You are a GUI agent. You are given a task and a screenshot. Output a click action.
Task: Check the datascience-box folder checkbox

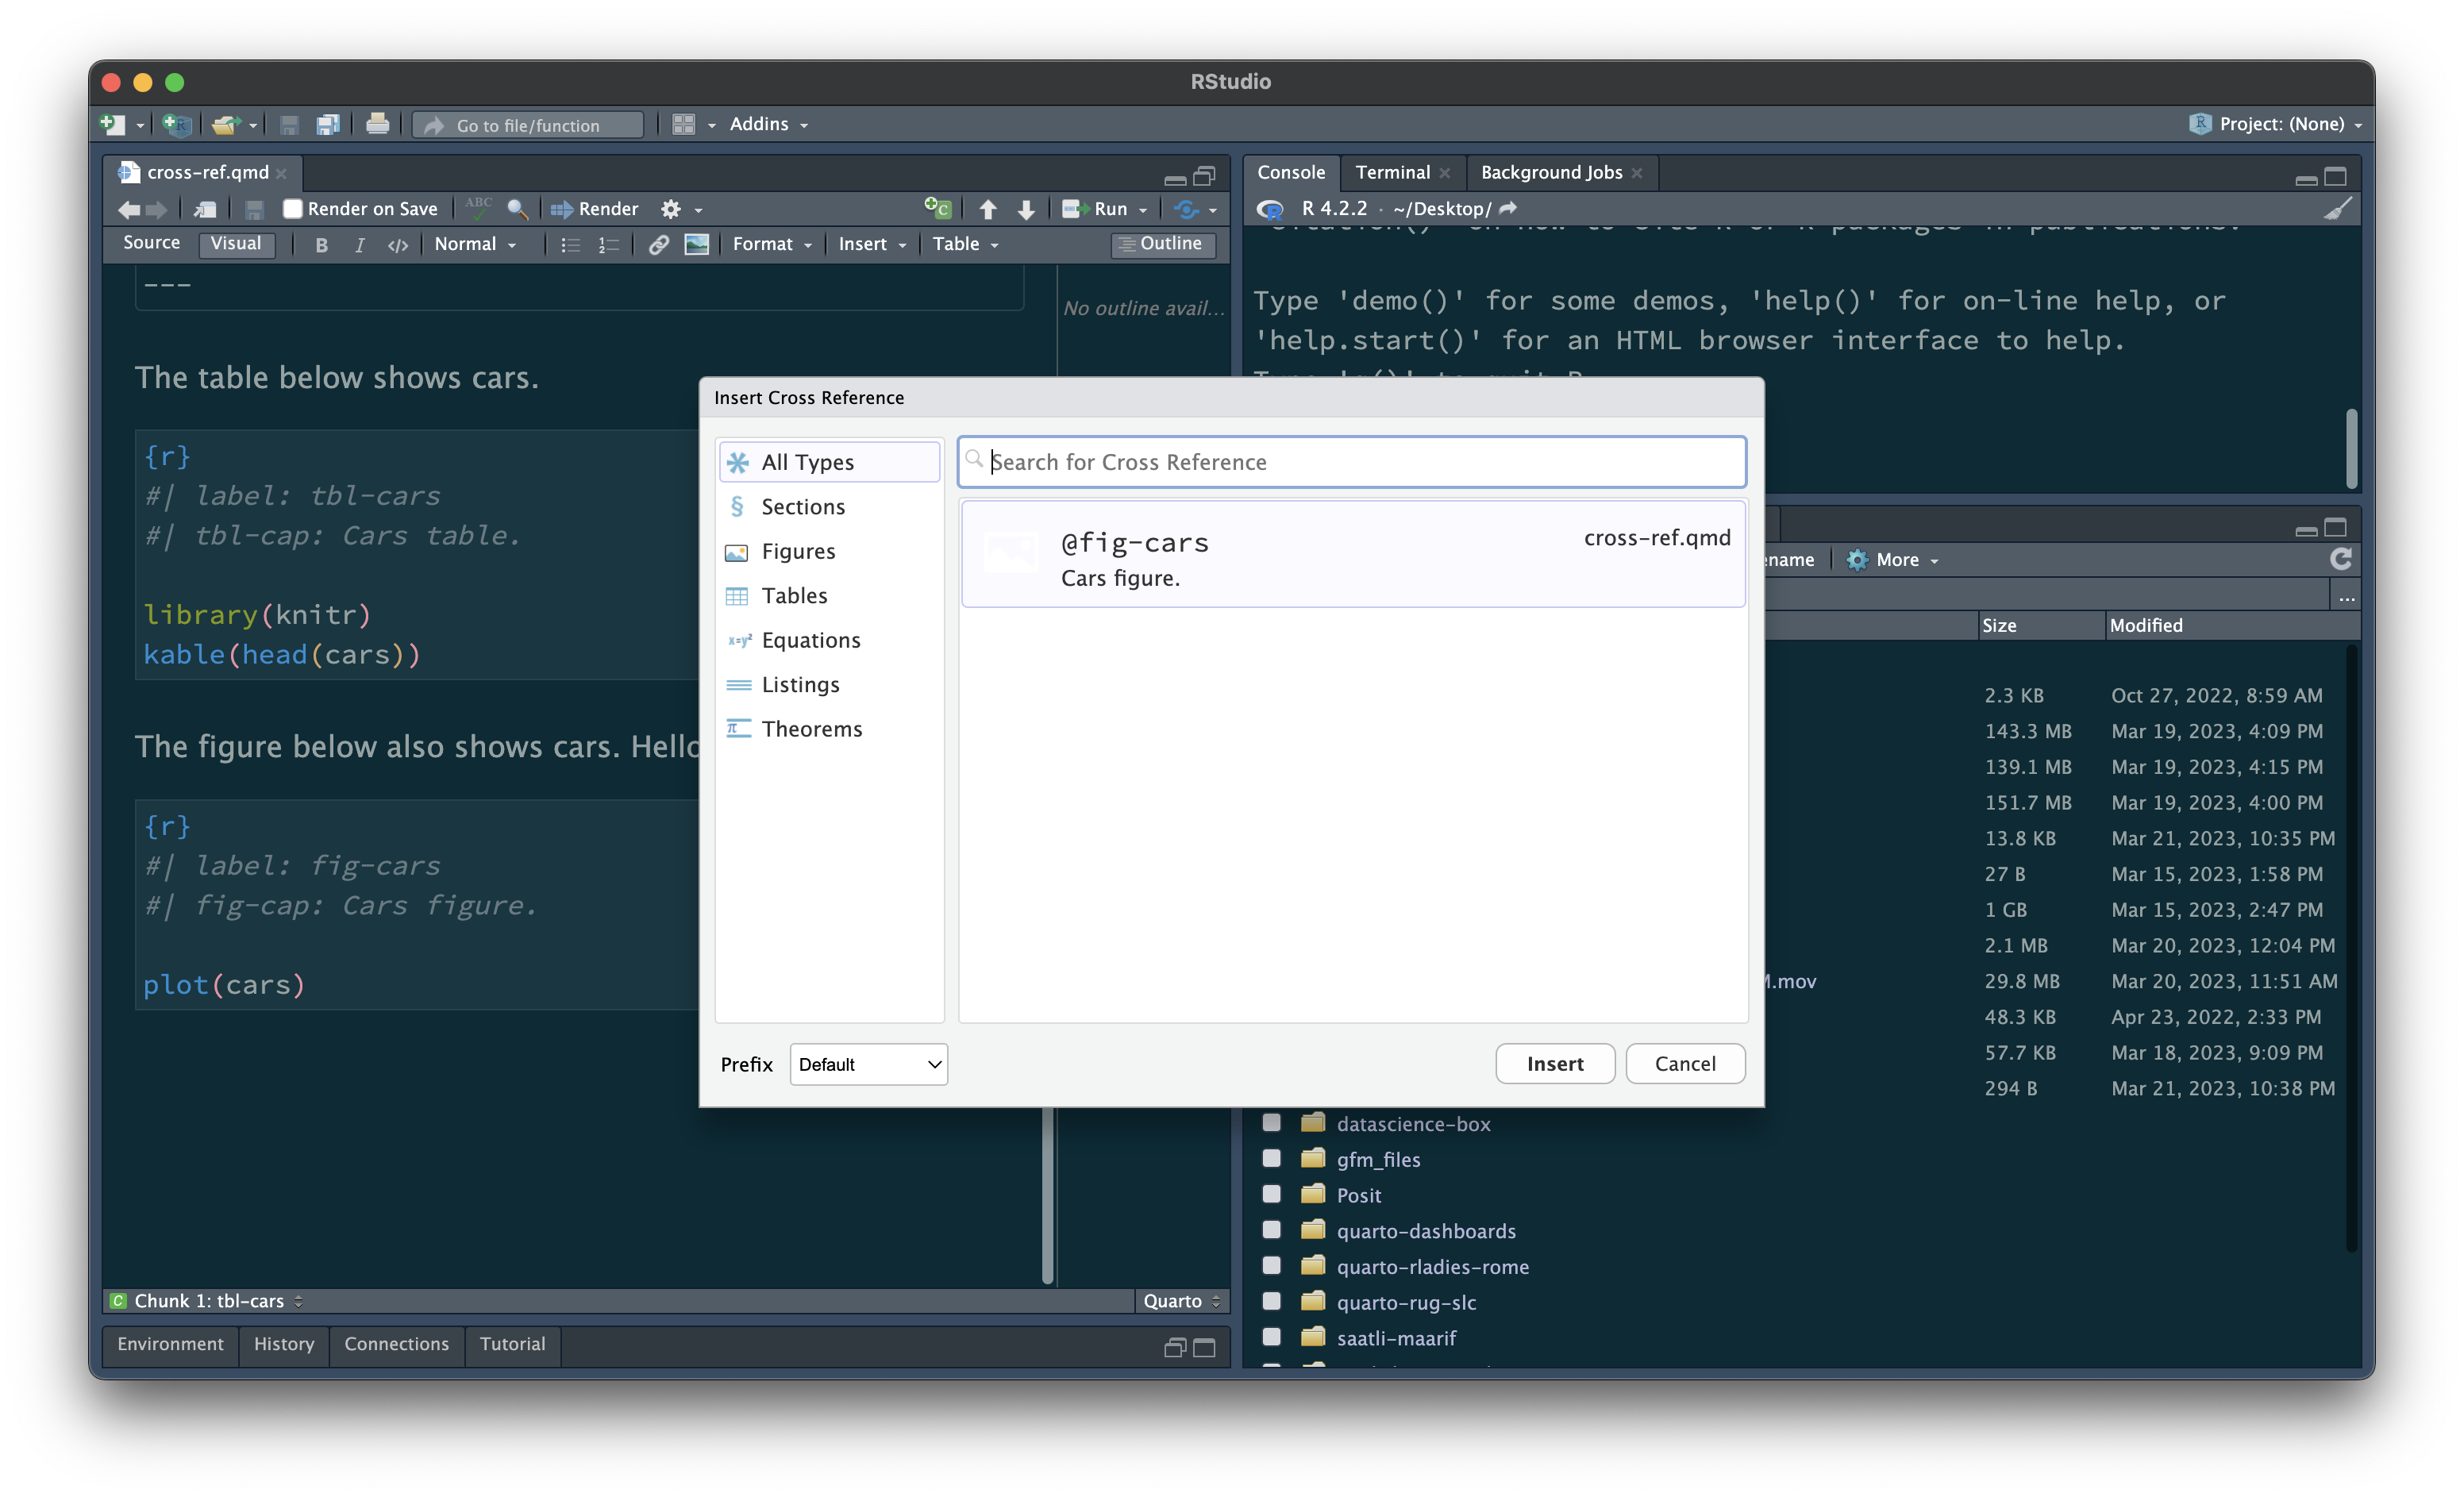pyautogui.click(x=1271, y=1122)
